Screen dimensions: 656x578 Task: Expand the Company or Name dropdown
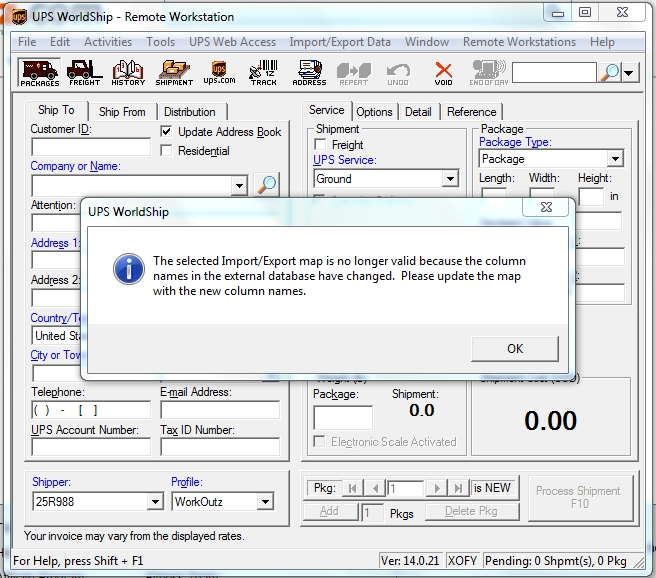(x=239, y=185)
